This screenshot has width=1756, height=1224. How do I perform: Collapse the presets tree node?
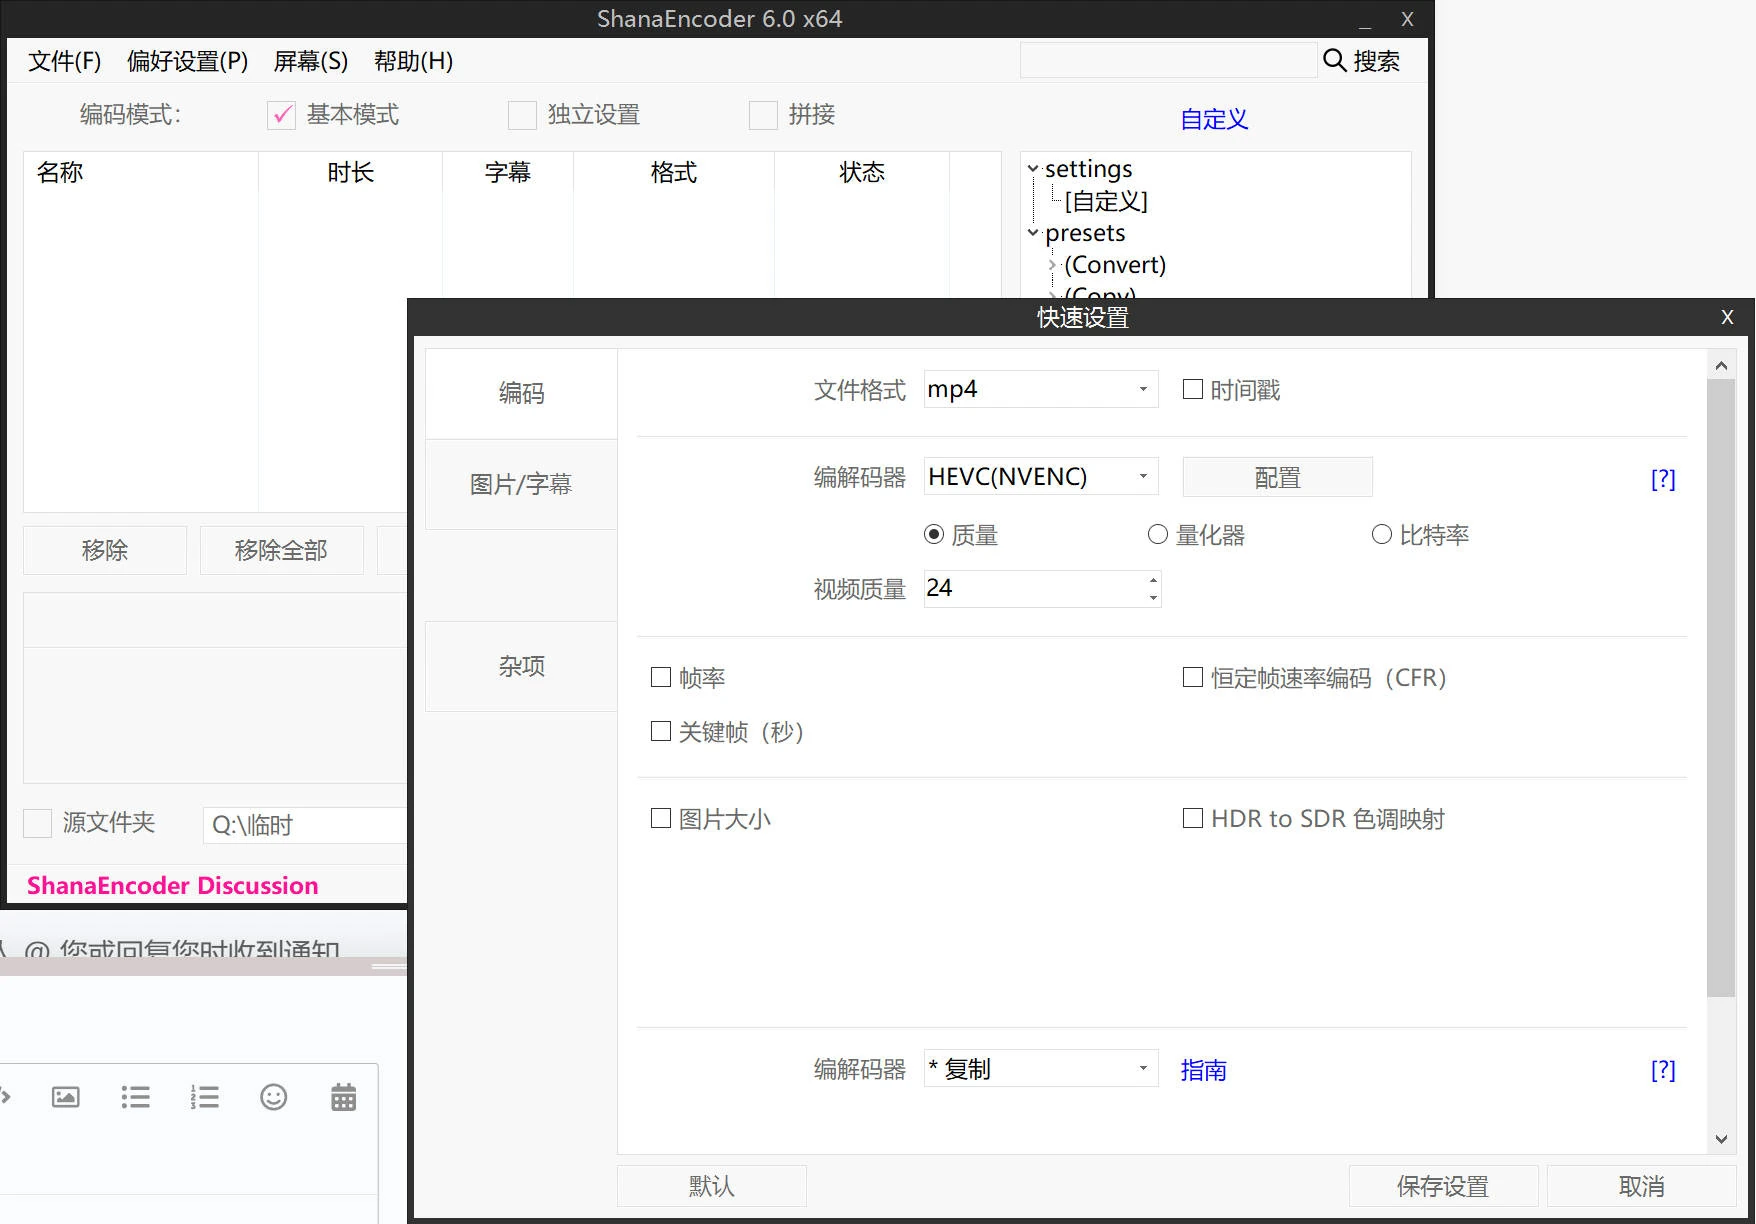tap(1033, 233)
